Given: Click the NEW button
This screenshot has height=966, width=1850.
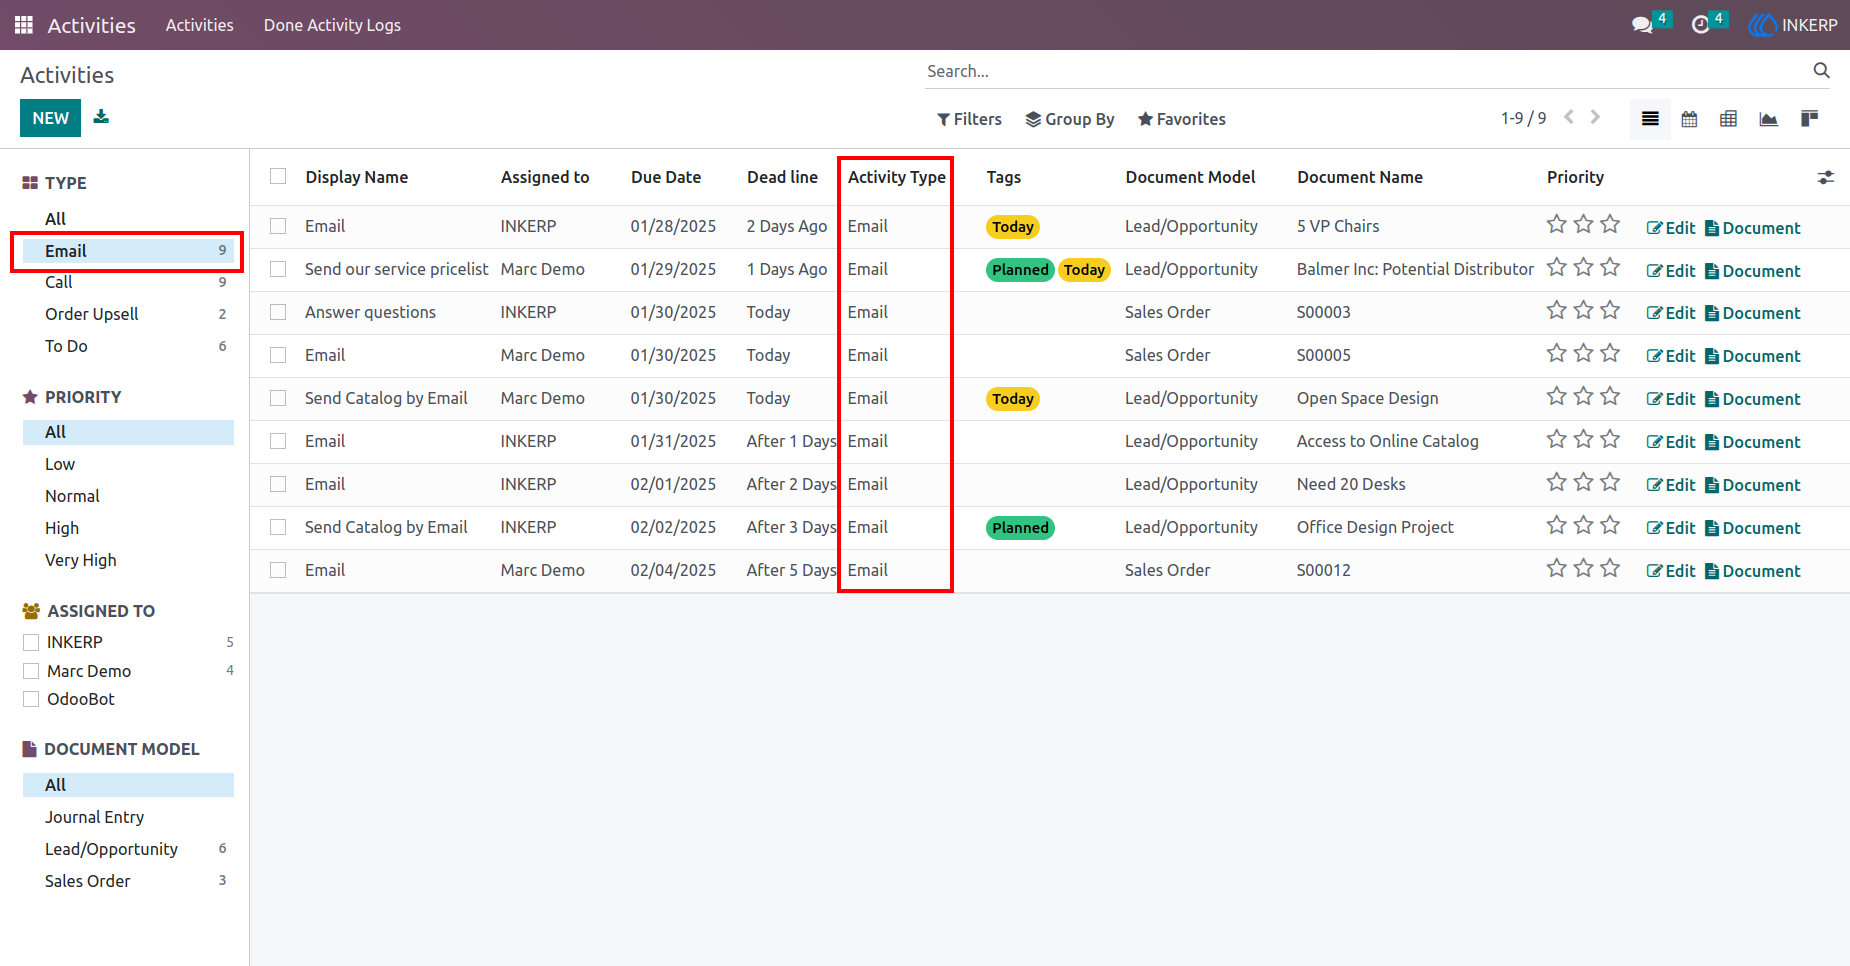Looking at the screenshot, I should point(50,118).
